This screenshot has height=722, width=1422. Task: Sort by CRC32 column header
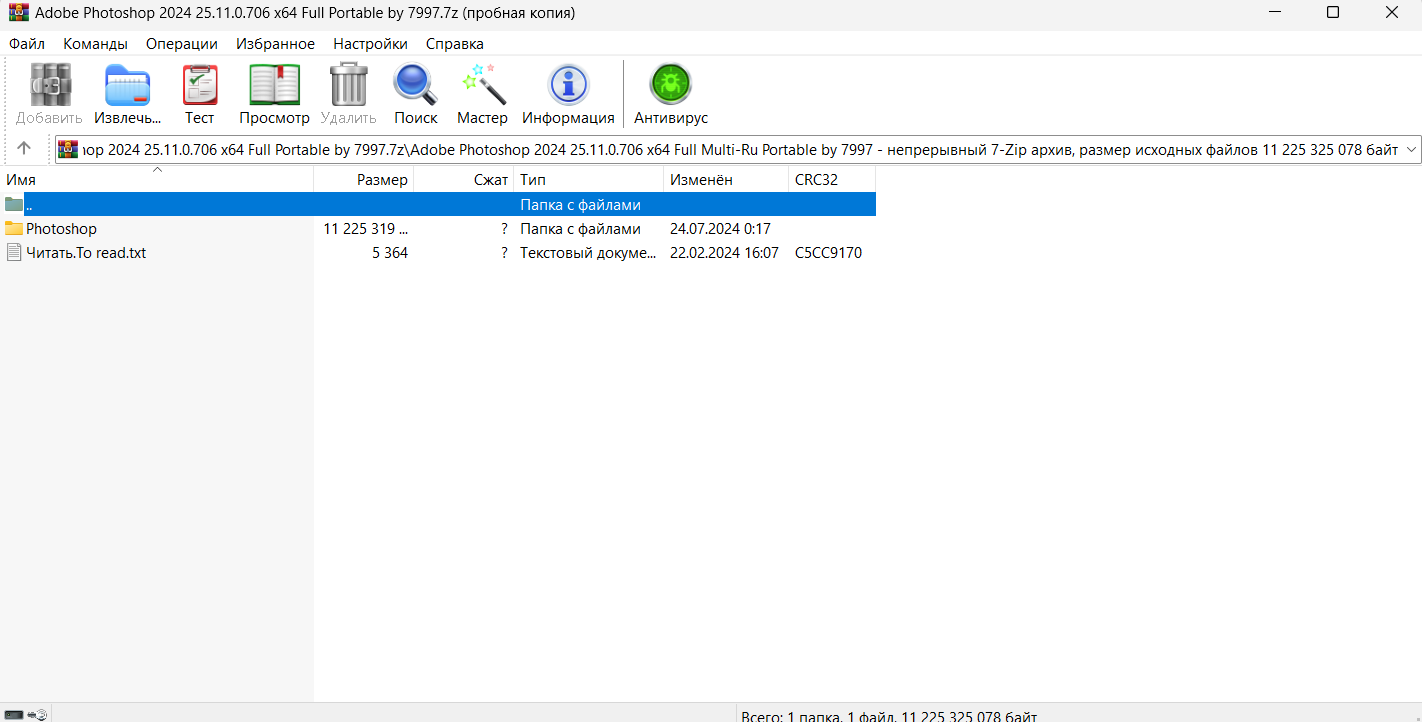832,180
